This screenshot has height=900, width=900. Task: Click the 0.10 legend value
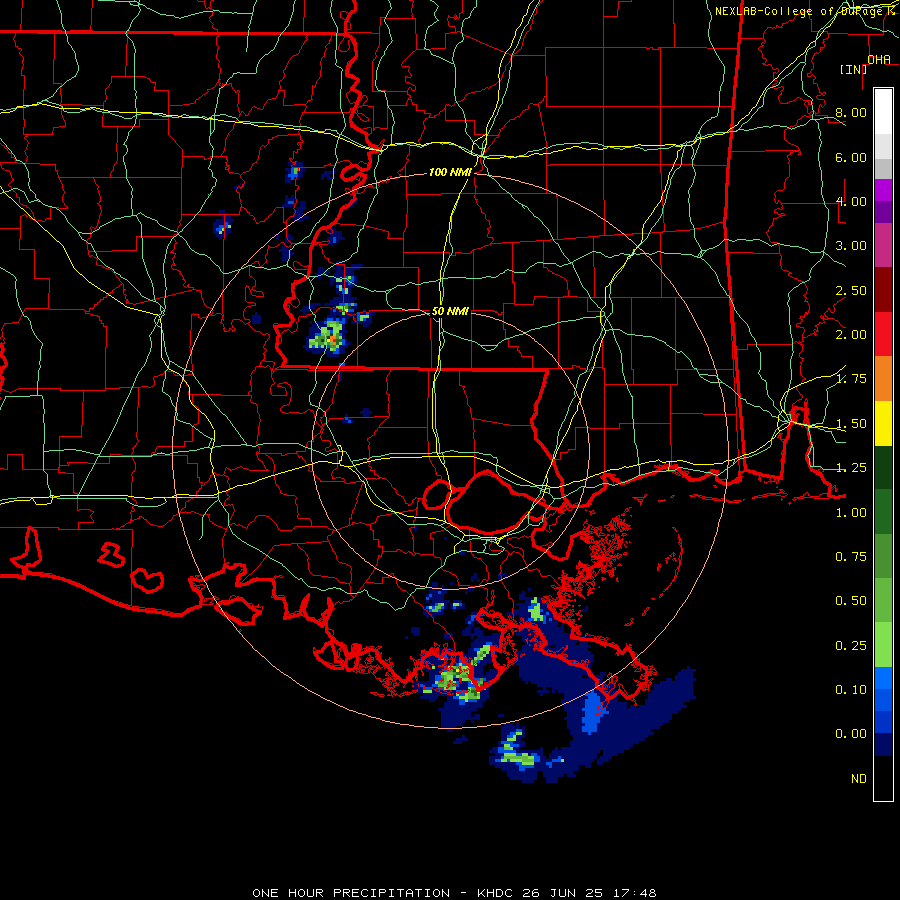tap(851, 690)
